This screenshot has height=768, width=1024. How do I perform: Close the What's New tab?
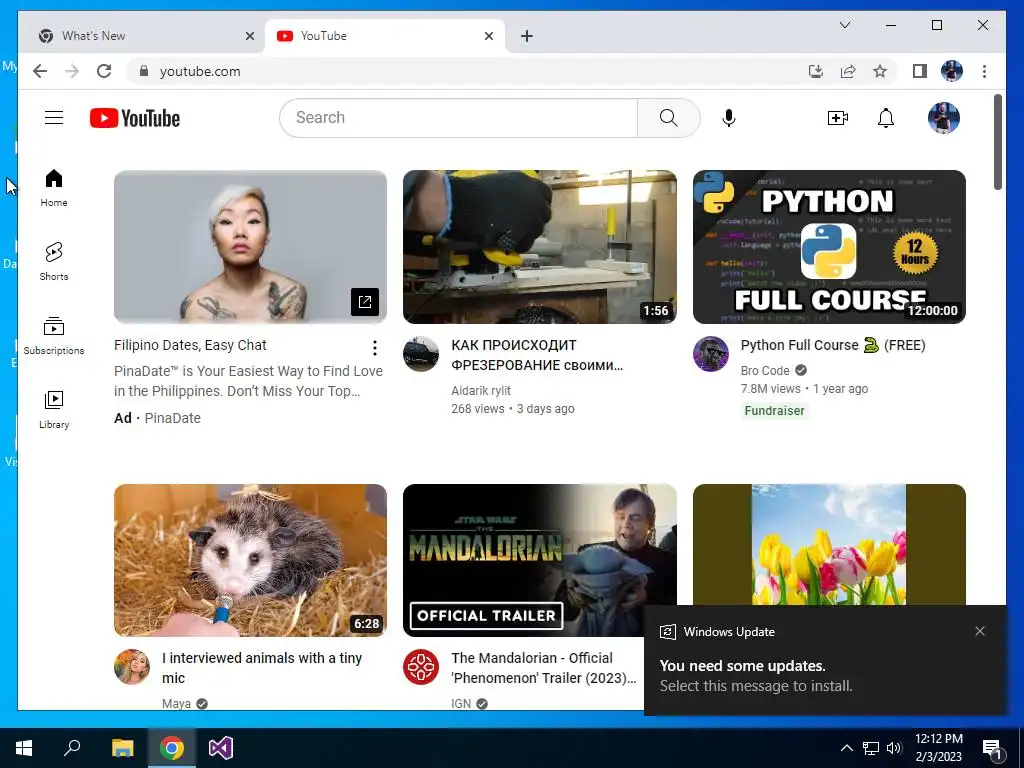point(249,36)
